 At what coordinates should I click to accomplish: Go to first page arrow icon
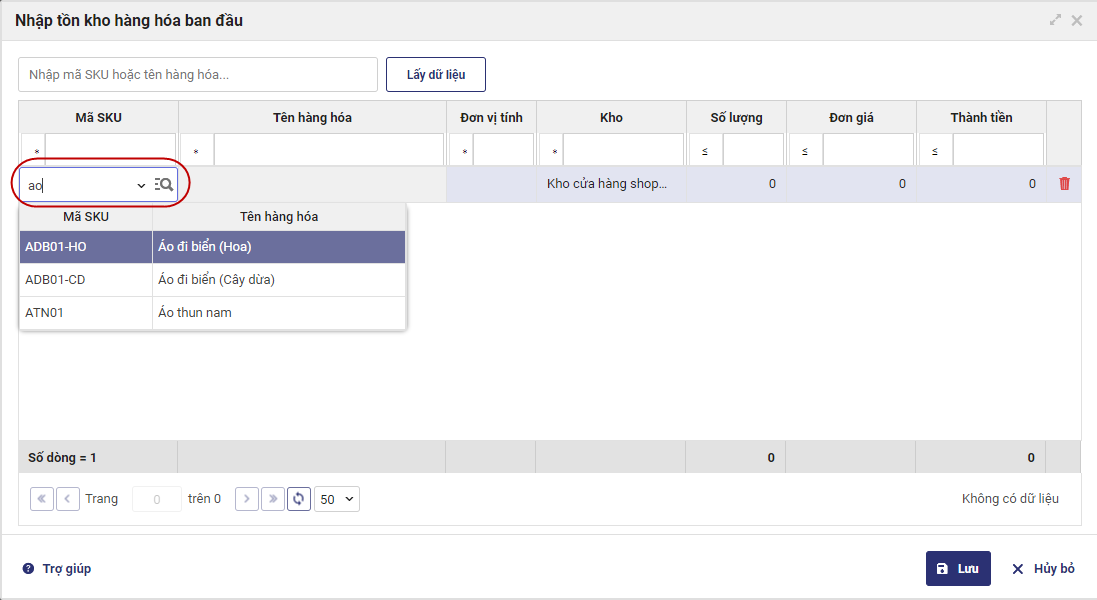(42, 498)
